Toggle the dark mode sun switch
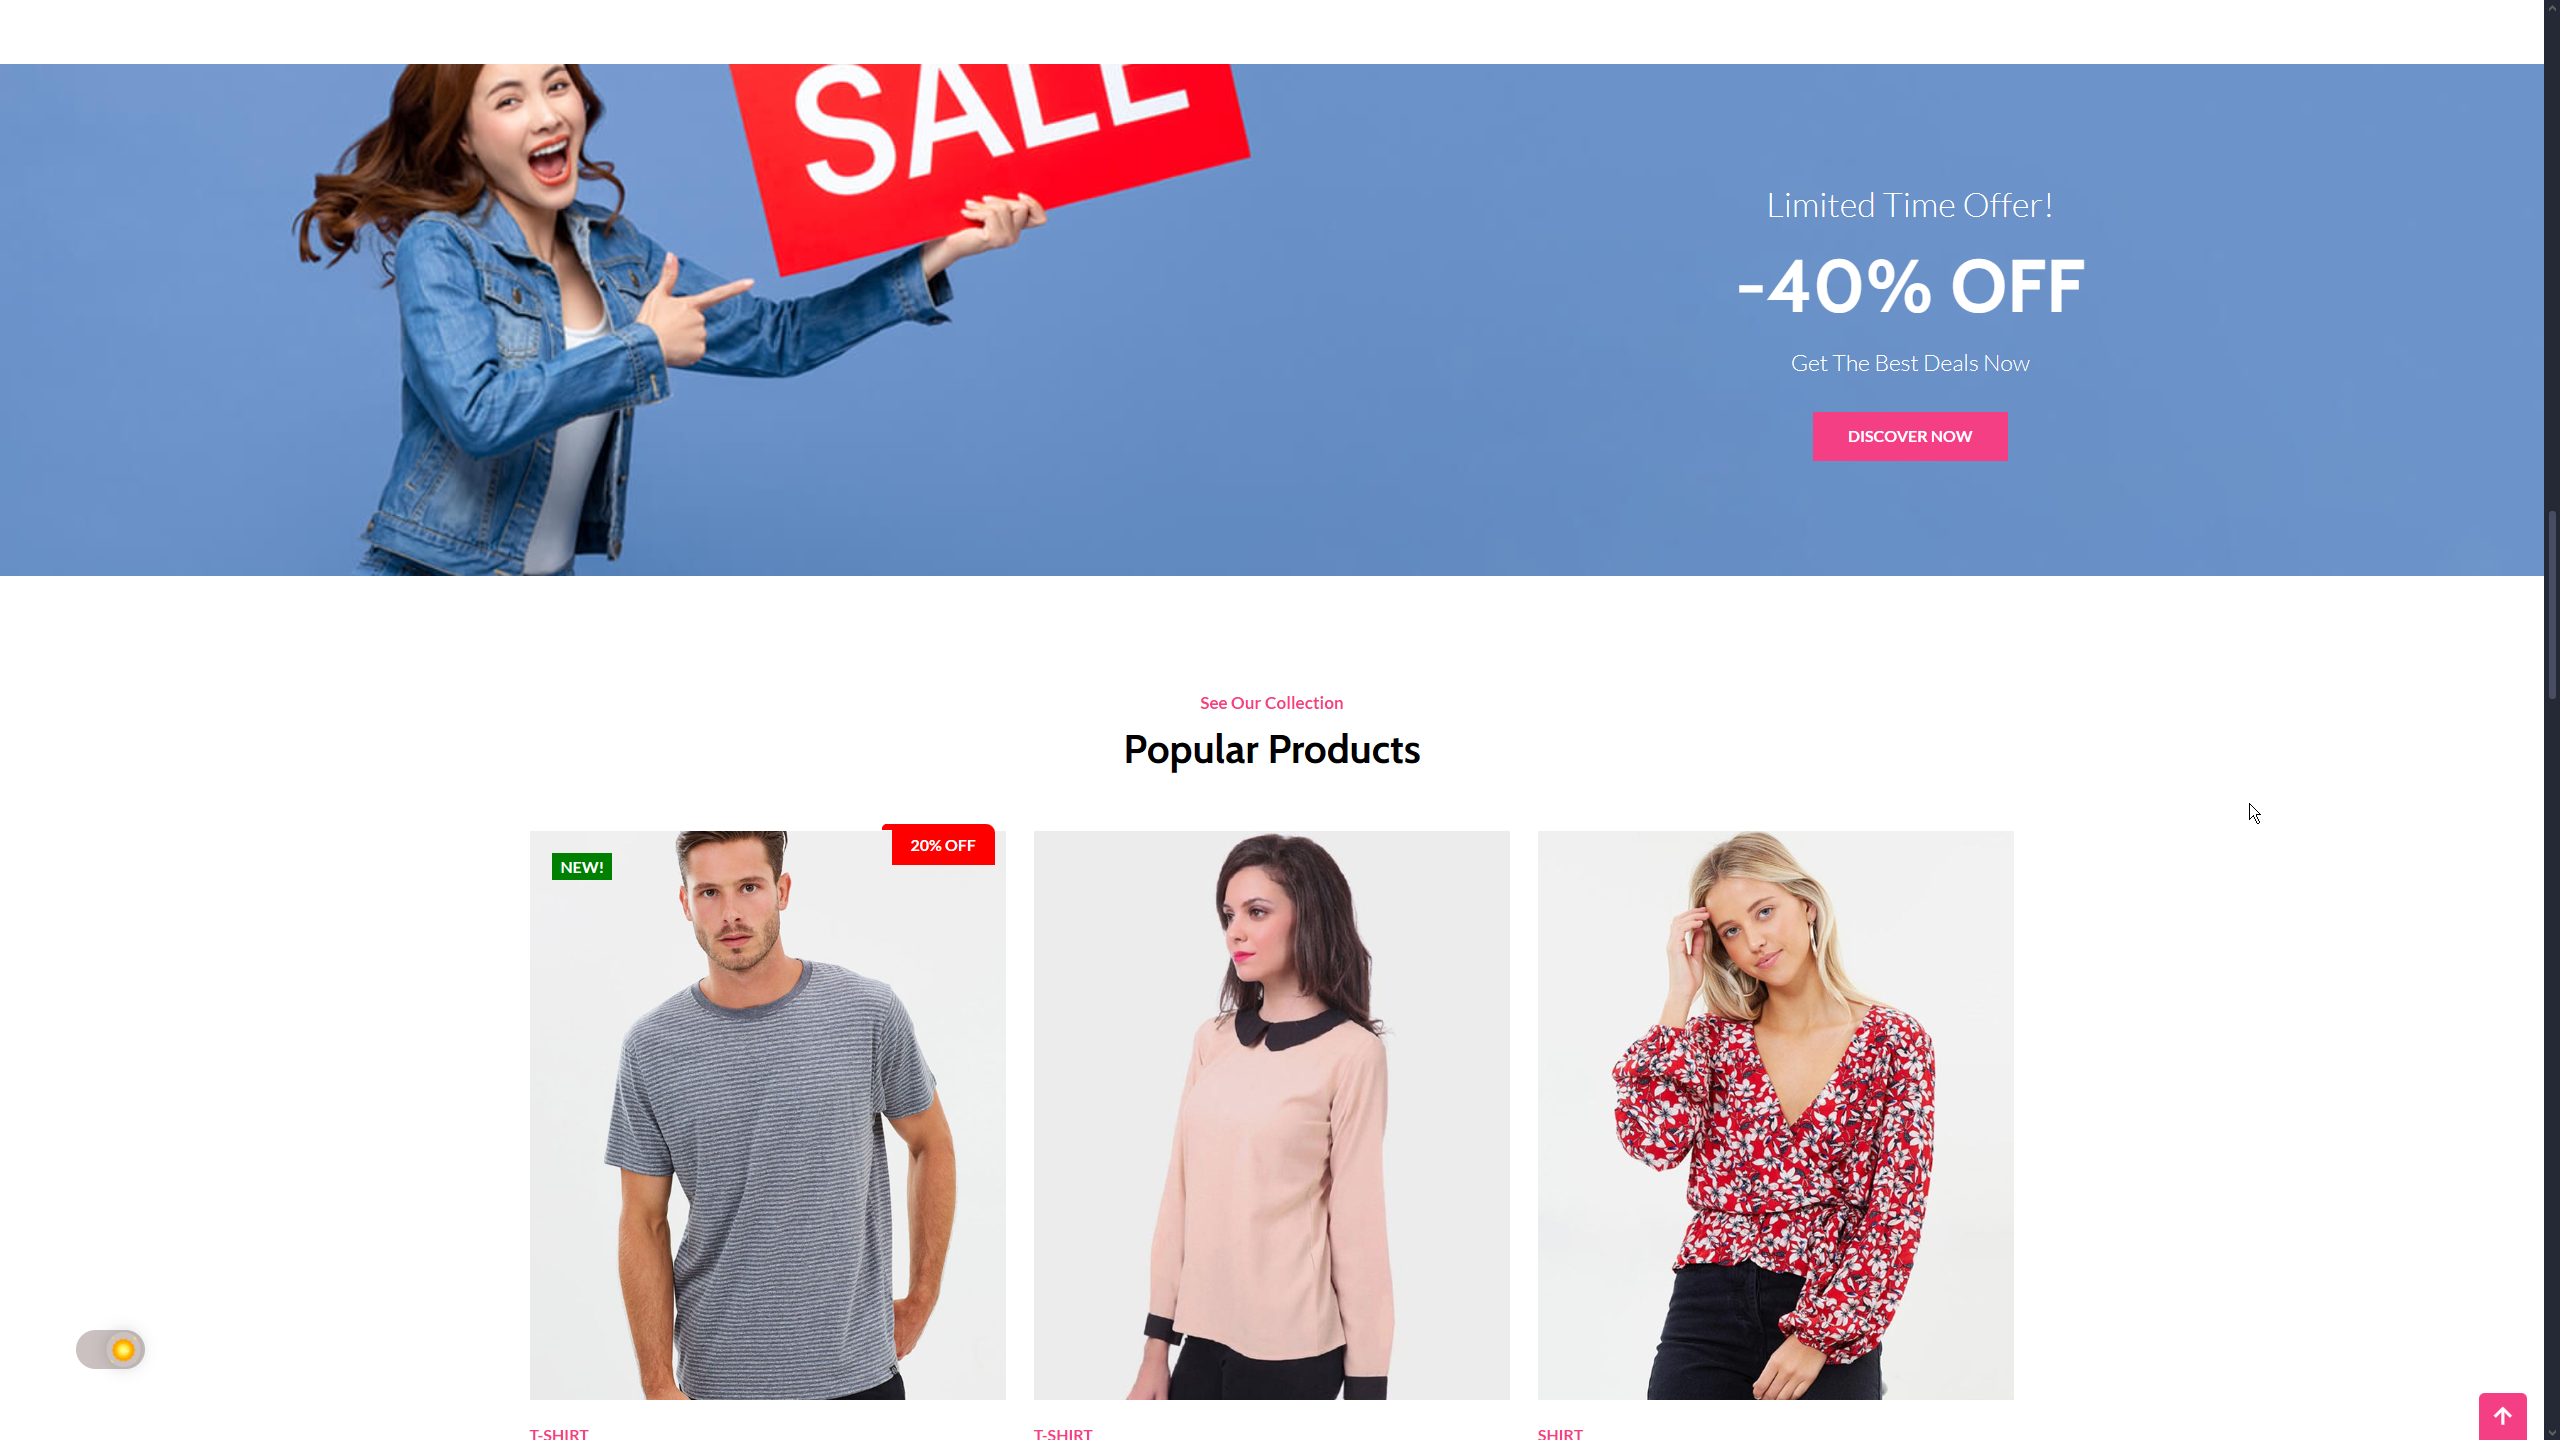Screen dimensions: 2560x1440 pos(110,1350)
